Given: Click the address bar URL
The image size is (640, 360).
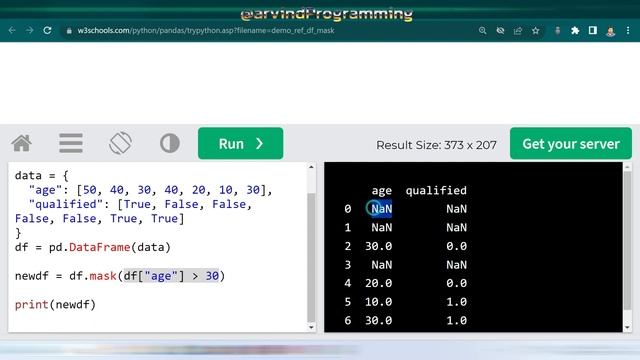Looking at the screenshot, I should (x=206, y=31).
